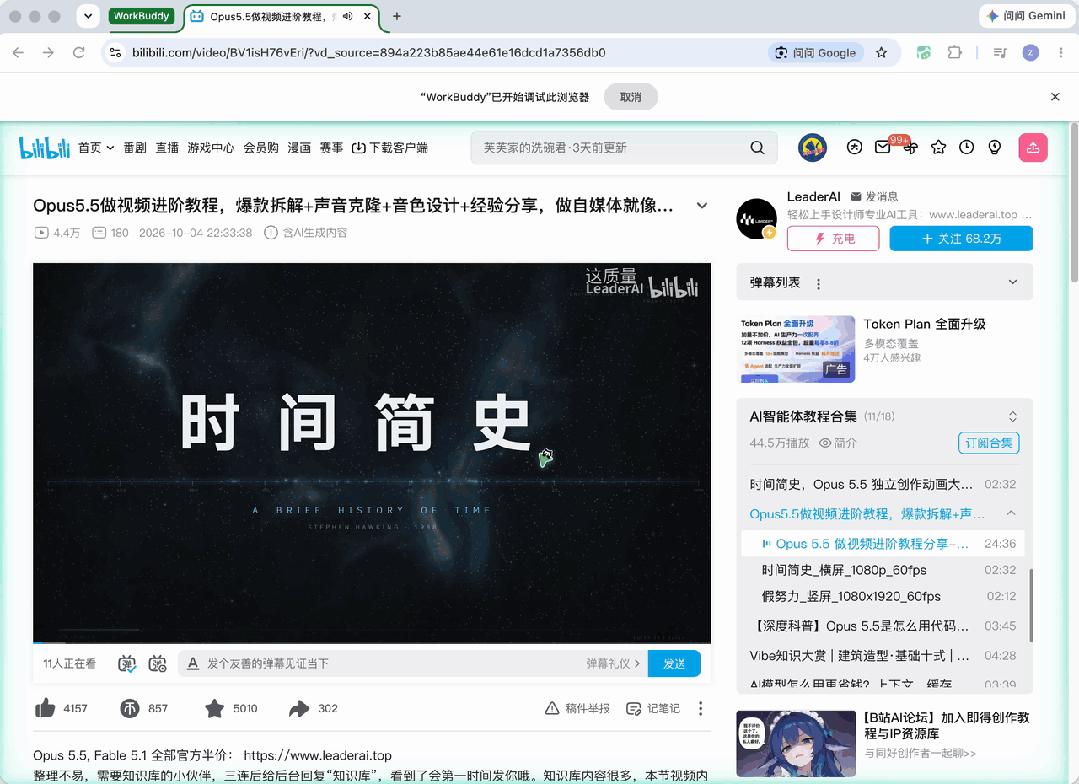Screen dimensions: 1079x784
Task: Open the 稿件举报 report icon
Action: point(552,708)
